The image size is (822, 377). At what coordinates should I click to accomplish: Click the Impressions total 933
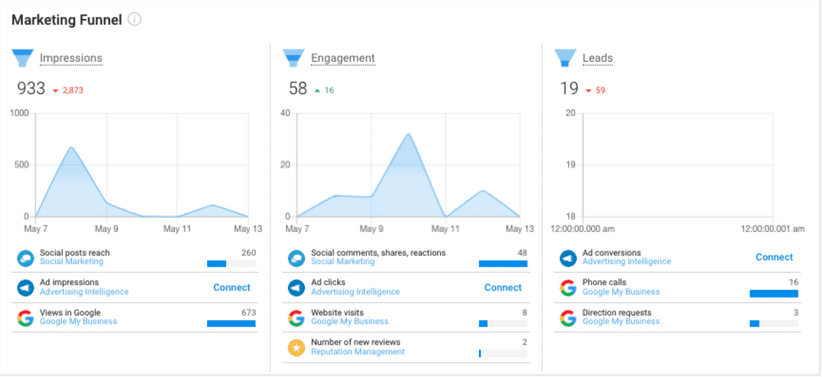tap(31, 89)
